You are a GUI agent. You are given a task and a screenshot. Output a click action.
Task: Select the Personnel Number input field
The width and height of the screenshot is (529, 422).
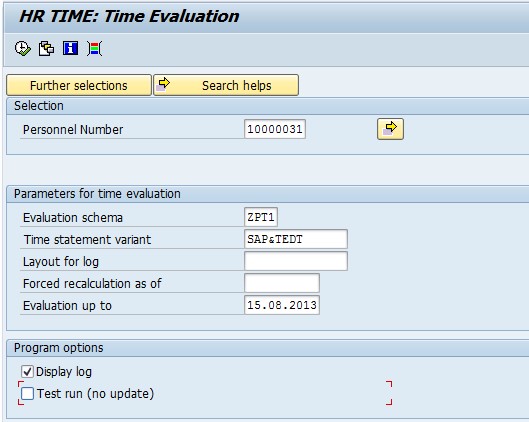tap(275, 129)
